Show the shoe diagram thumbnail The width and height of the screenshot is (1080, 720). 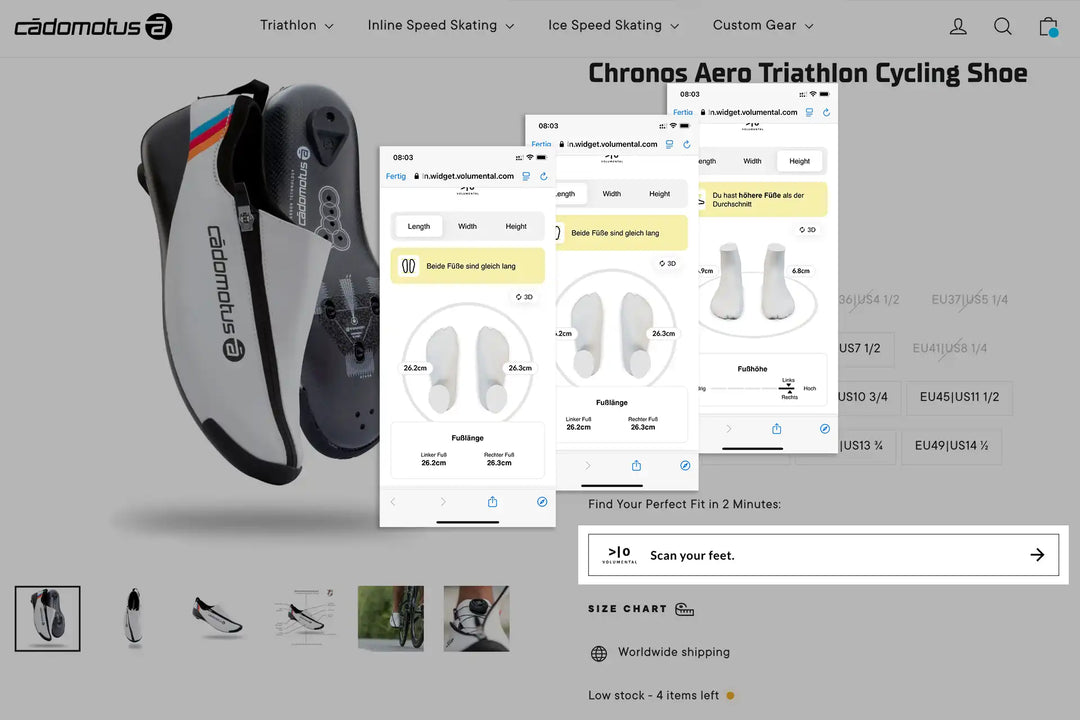coord(305,619)
